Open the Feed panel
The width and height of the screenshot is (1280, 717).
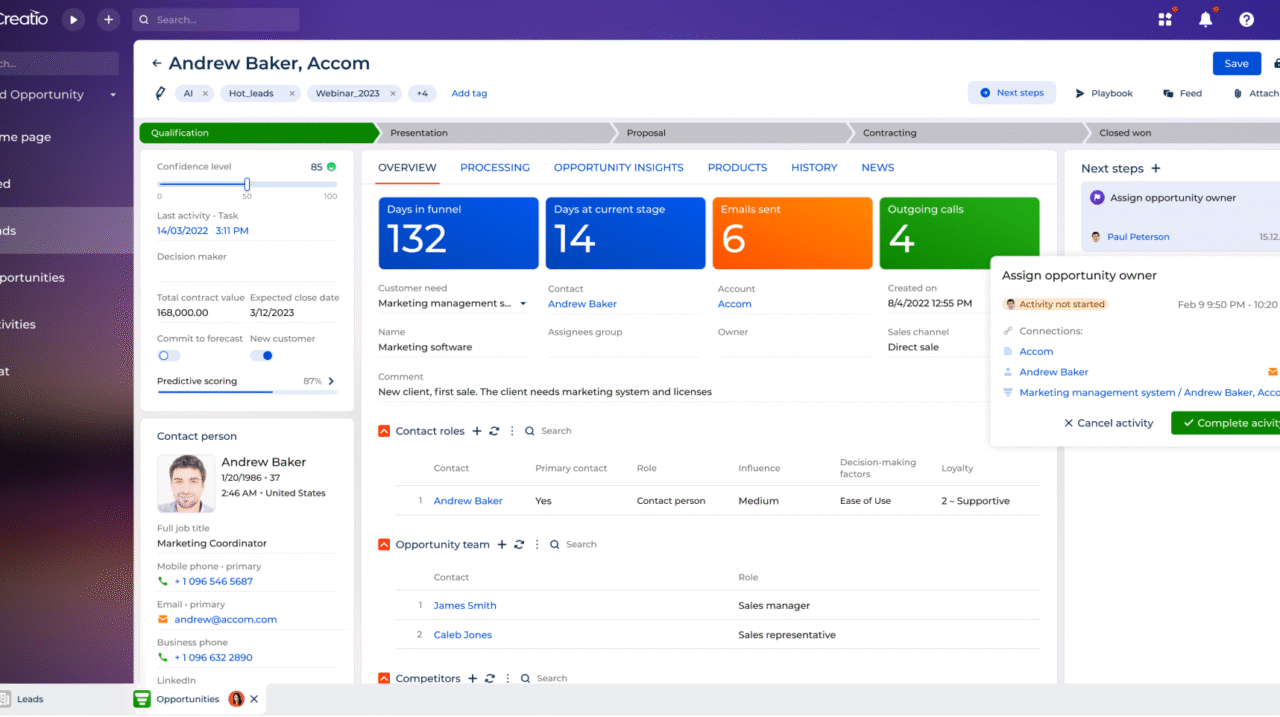coord(1182,93)
